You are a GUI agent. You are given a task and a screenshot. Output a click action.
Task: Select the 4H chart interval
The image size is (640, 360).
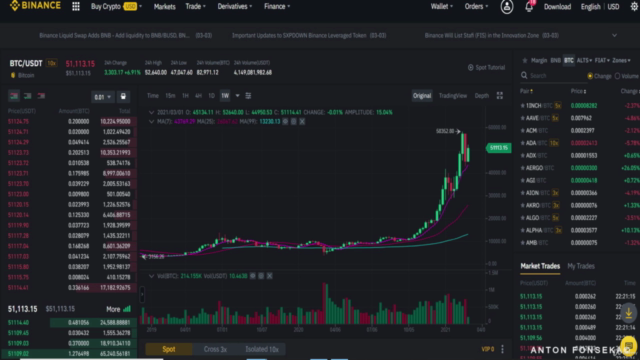coord(198,96)
